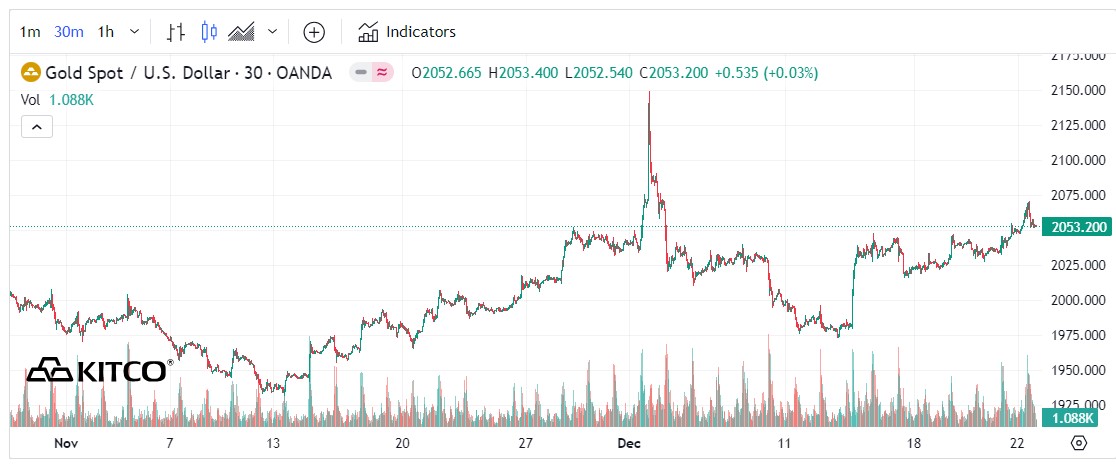Click the Vol 1.088K volume legend
The height and width of the screenshot is (466, 1116).
click(x=58, y=100)
